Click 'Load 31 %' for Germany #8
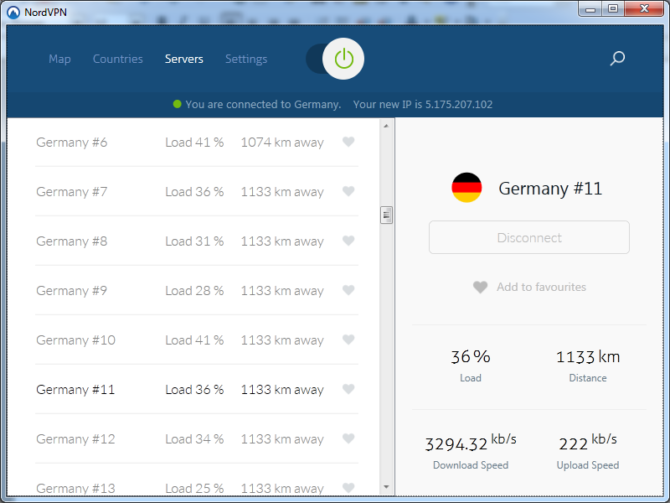The height and width of the screenshot is (503, 670). pos(194,241)
